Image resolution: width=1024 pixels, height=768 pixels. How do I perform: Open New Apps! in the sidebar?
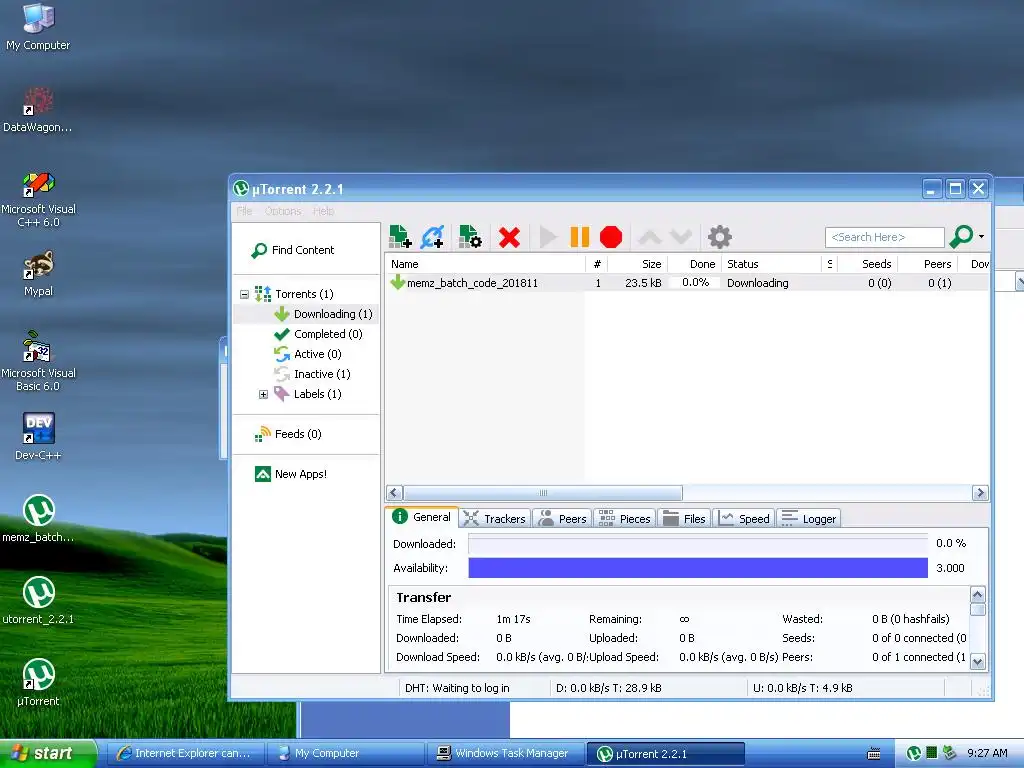pyautogui.click(x=291, y=474)
